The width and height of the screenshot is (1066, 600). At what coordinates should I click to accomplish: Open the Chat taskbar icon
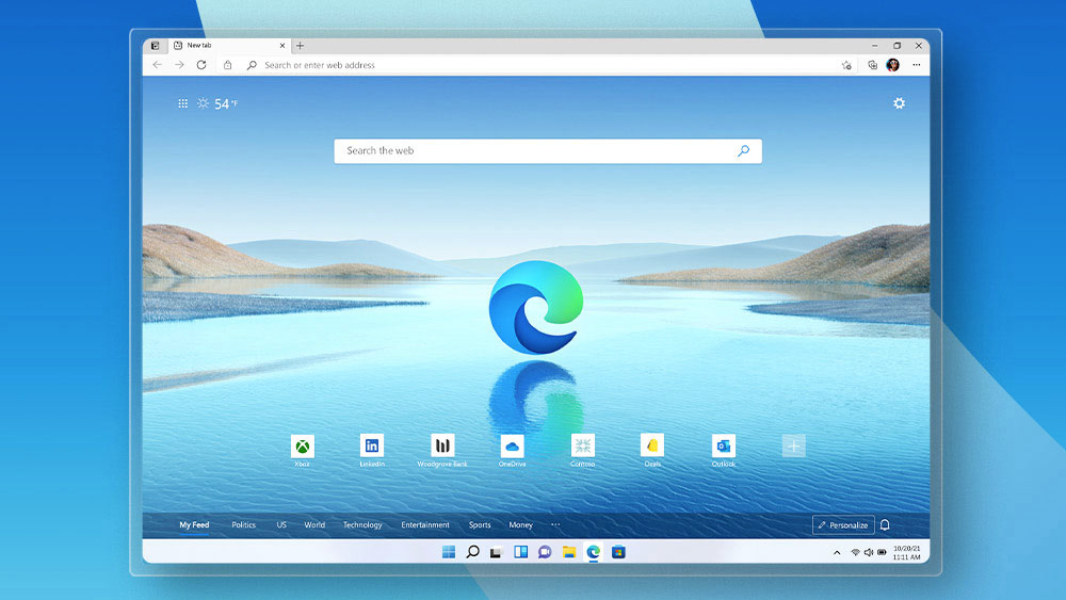point(545,552)
